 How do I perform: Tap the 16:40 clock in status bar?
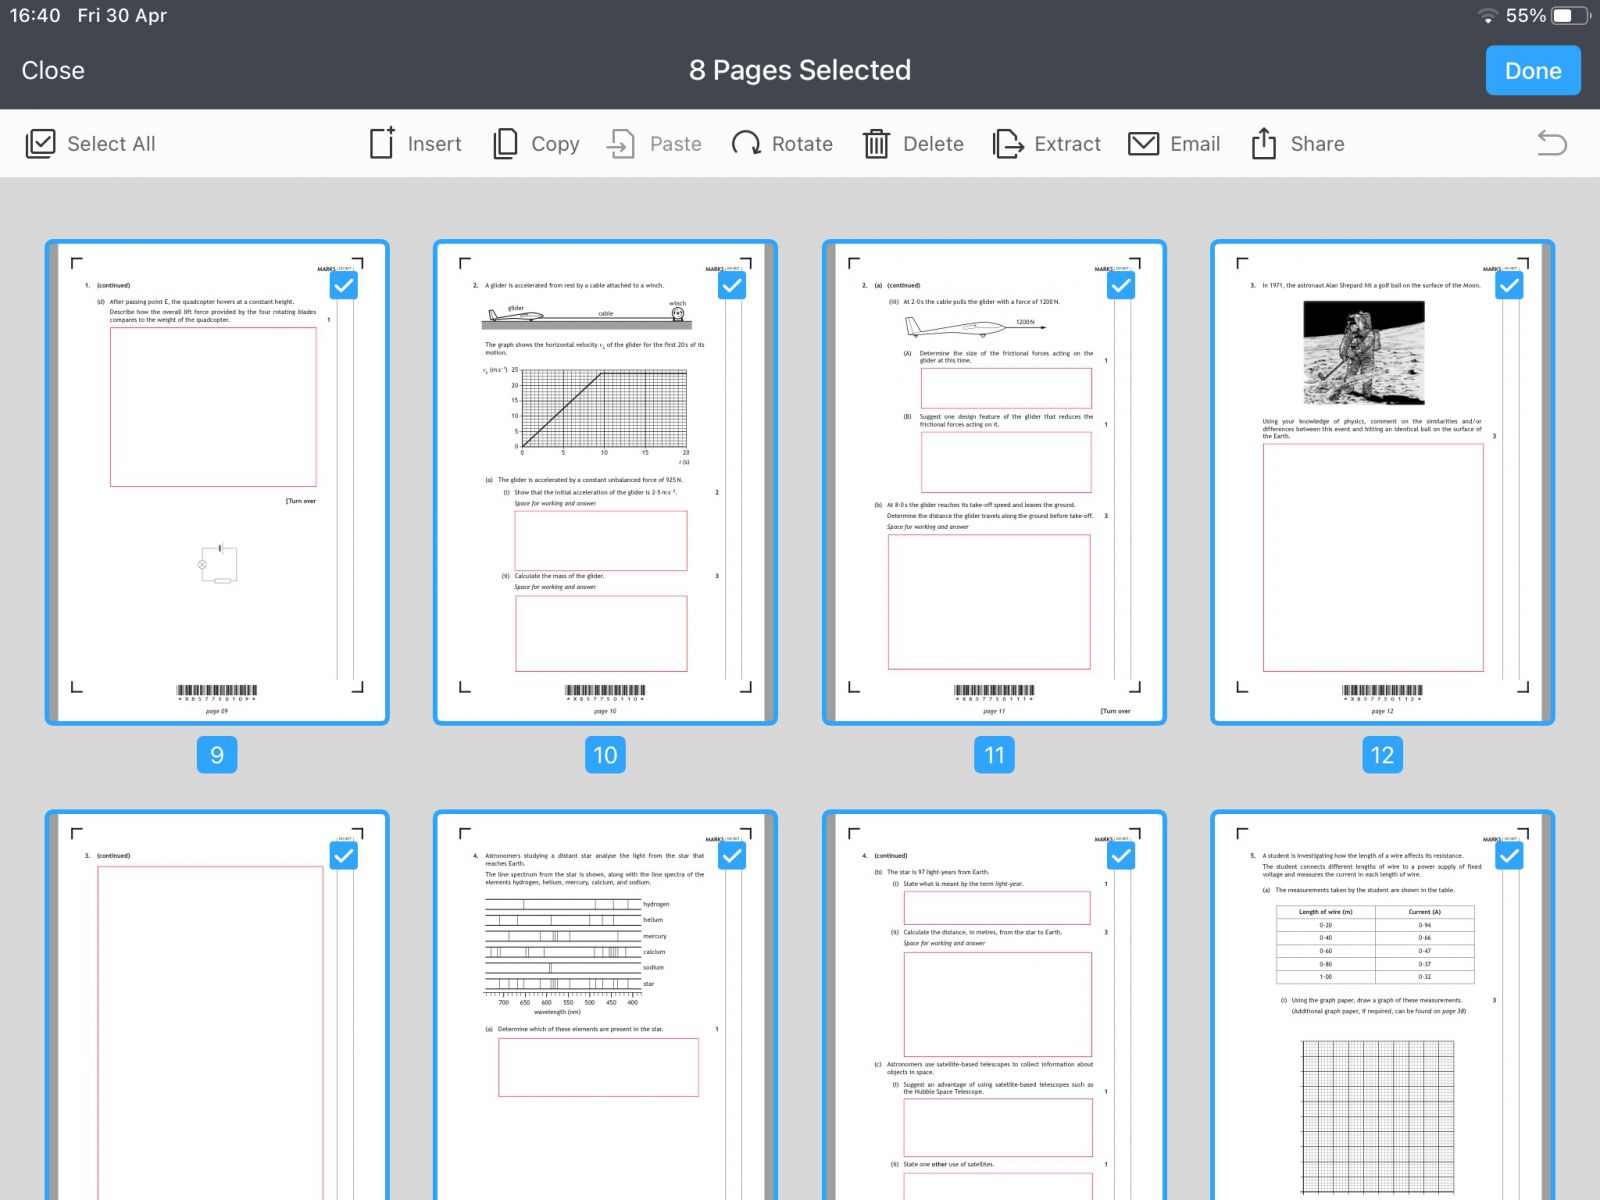pos(35,15)
